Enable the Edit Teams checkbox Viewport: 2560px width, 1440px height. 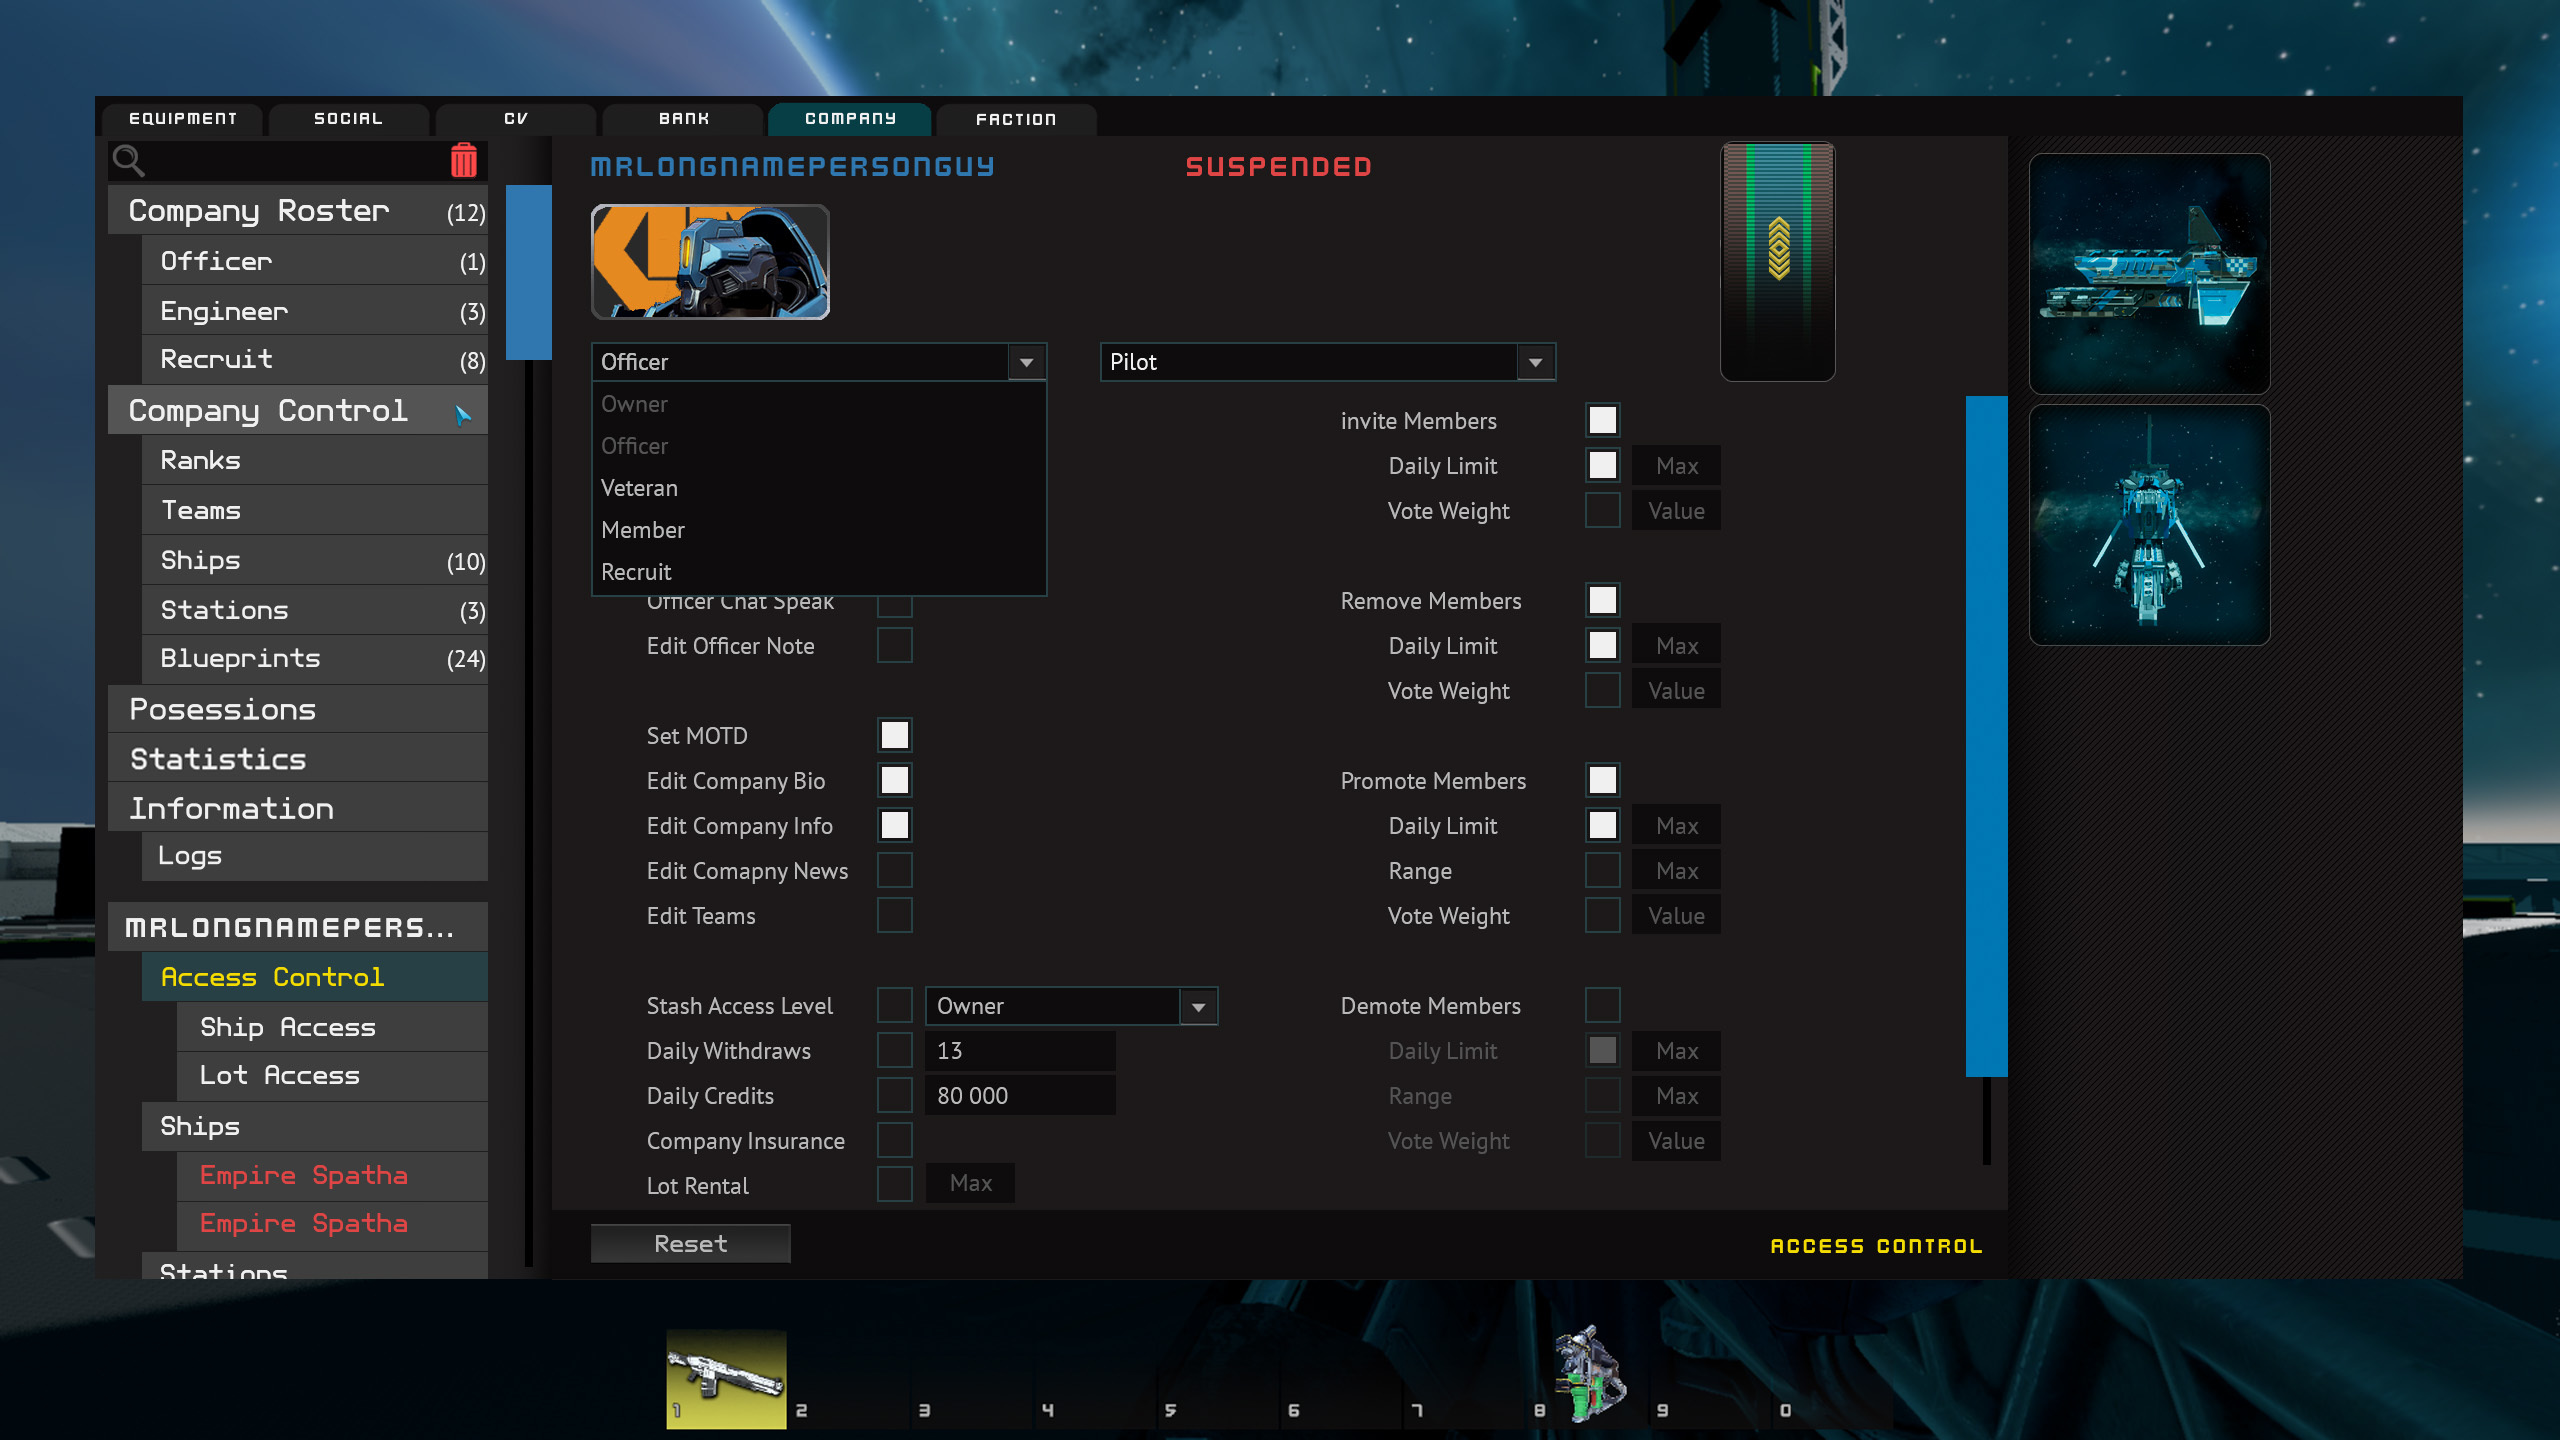[894, 915]
